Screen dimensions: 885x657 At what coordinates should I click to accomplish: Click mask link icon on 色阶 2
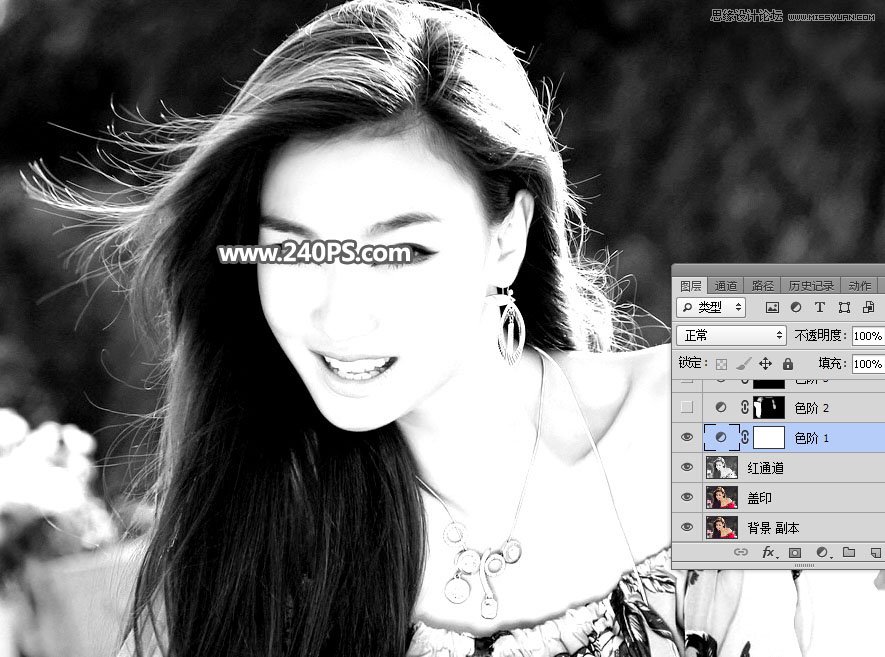[745, 407]
